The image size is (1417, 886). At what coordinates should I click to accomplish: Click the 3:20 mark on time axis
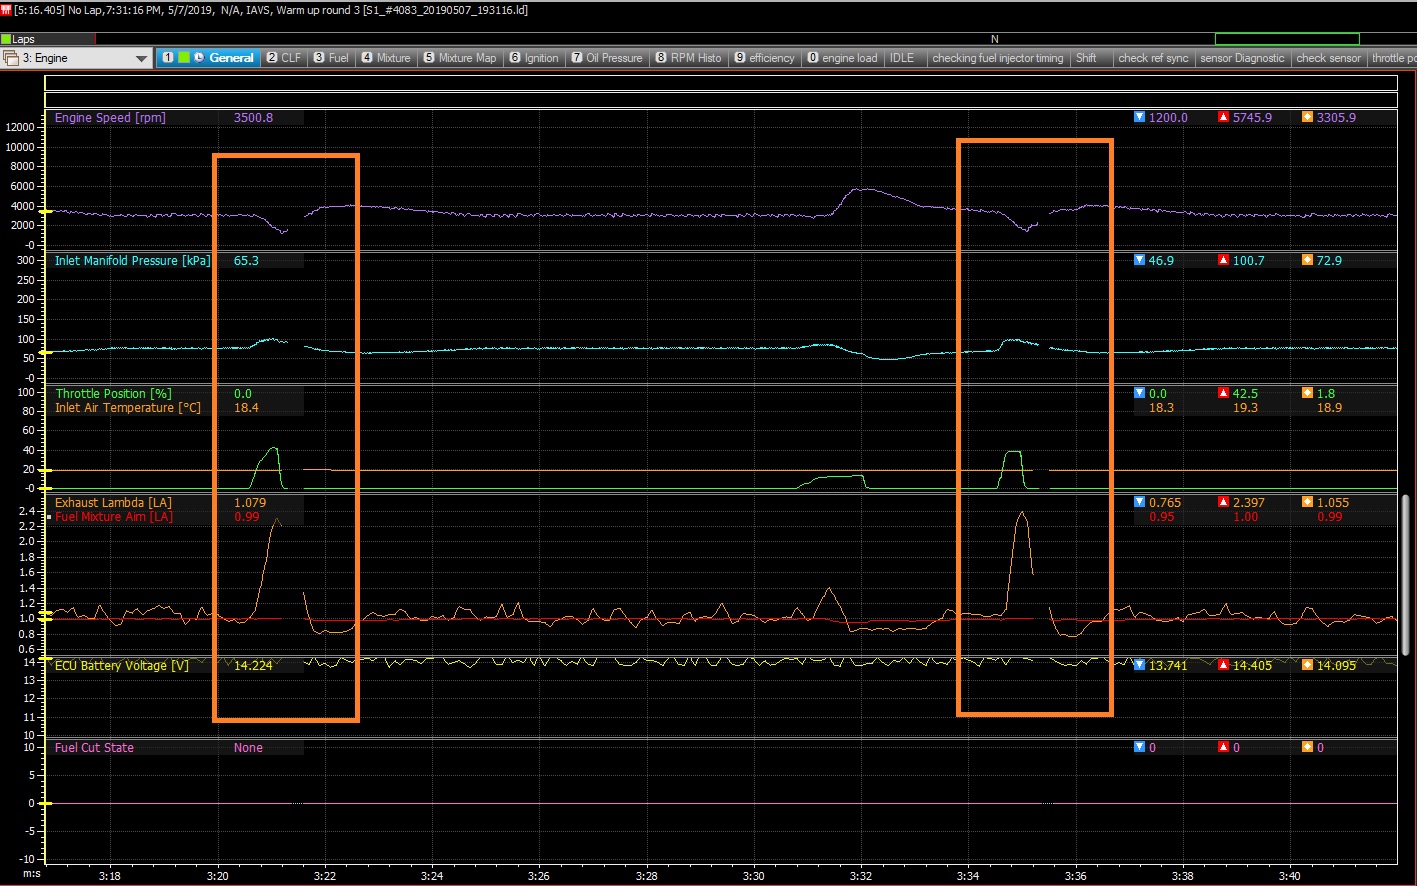click(218, 876)
